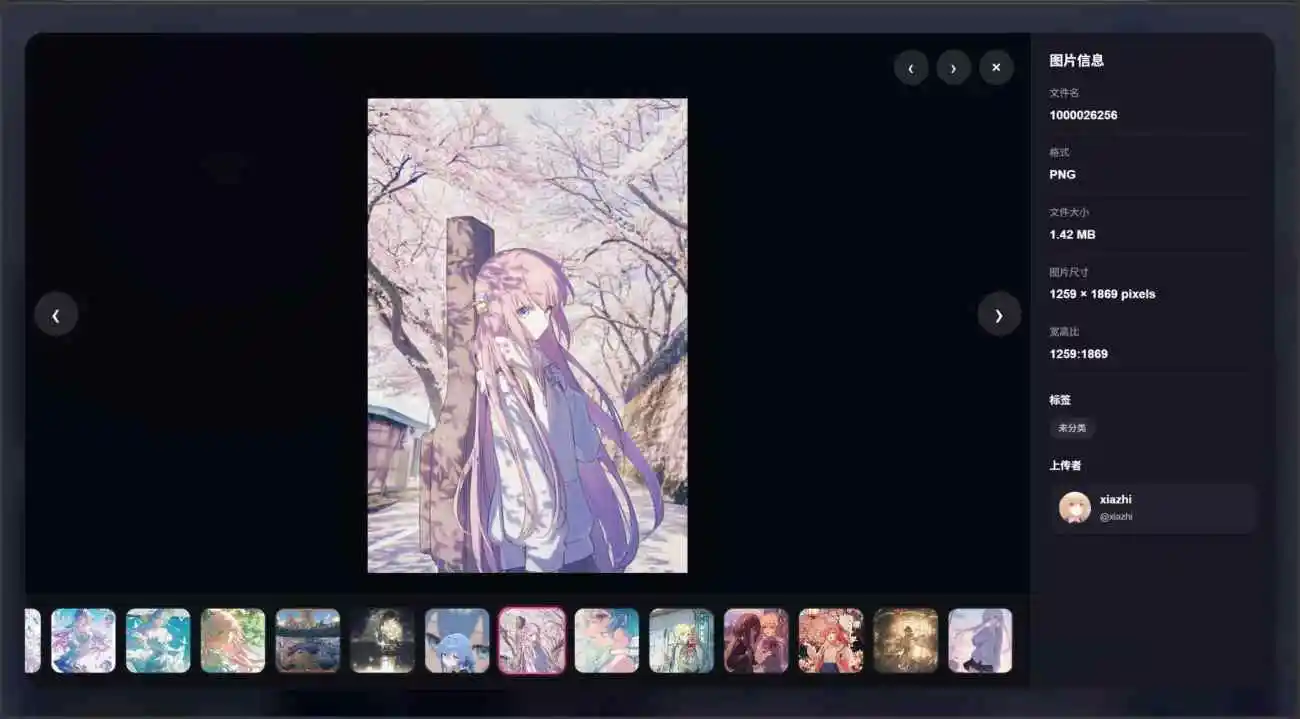Open the last pale purple-haired girl thumbnail
The height and width of the screenshot is (719, 1300).
pyautogui.click(x=980, y=640)
